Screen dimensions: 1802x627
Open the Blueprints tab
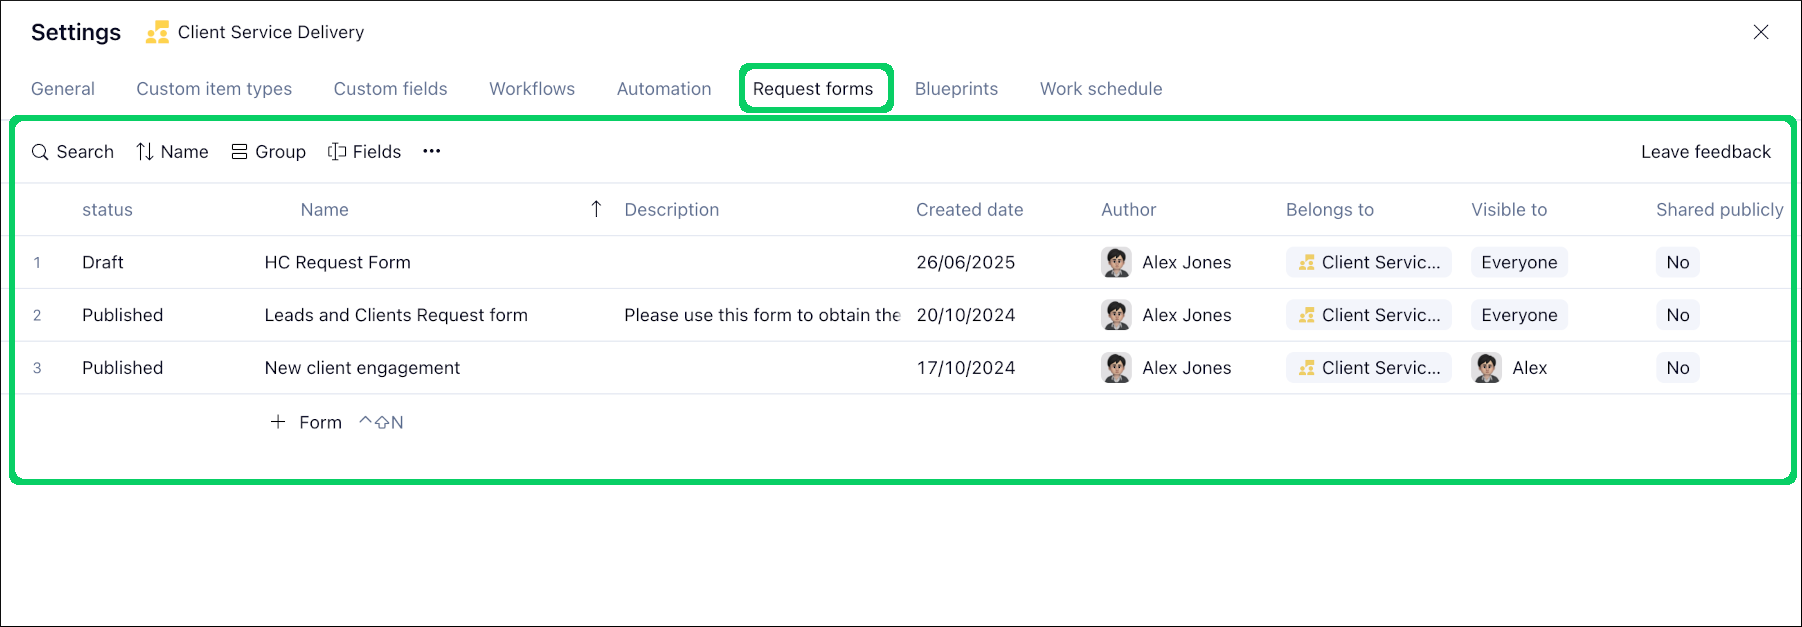(x=956, y=88)
